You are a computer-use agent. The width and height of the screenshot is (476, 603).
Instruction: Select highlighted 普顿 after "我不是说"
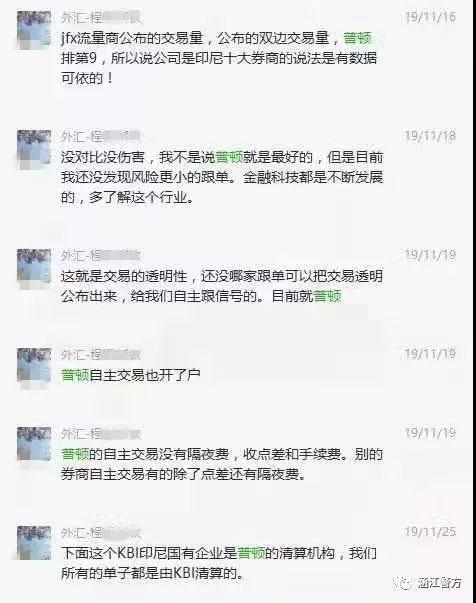230,157
